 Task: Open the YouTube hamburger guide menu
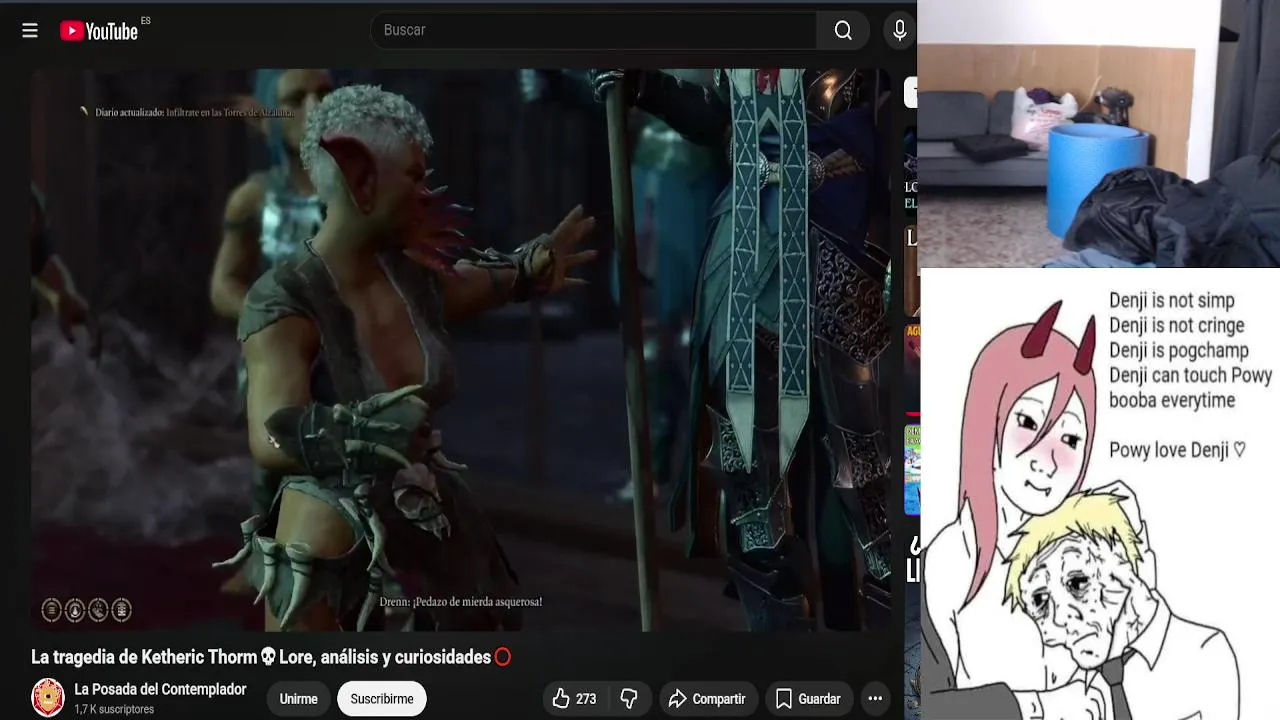tap(30, 31)
